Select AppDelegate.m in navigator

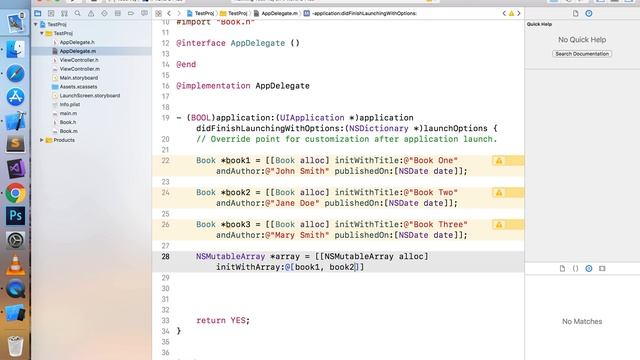click(78, 51)
